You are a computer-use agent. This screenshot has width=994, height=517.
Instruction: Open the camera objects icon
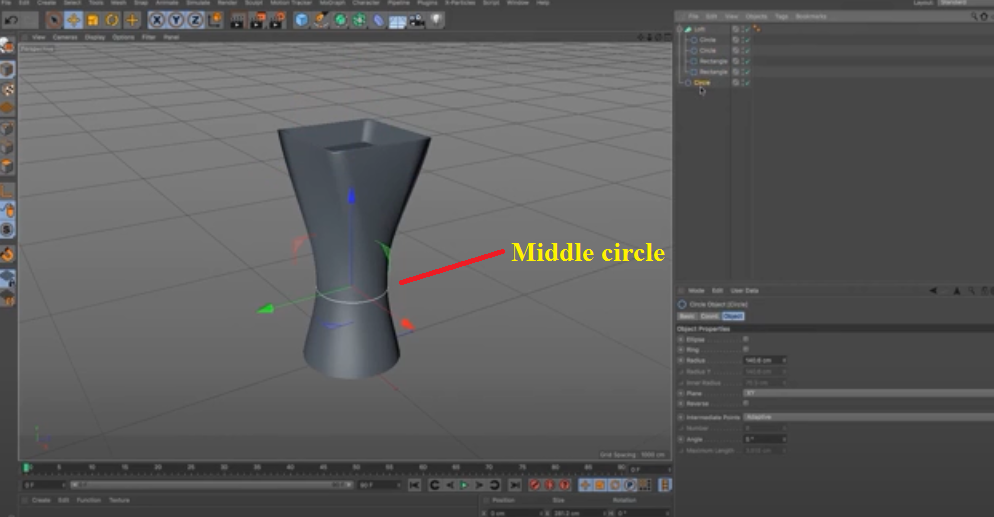416,20
